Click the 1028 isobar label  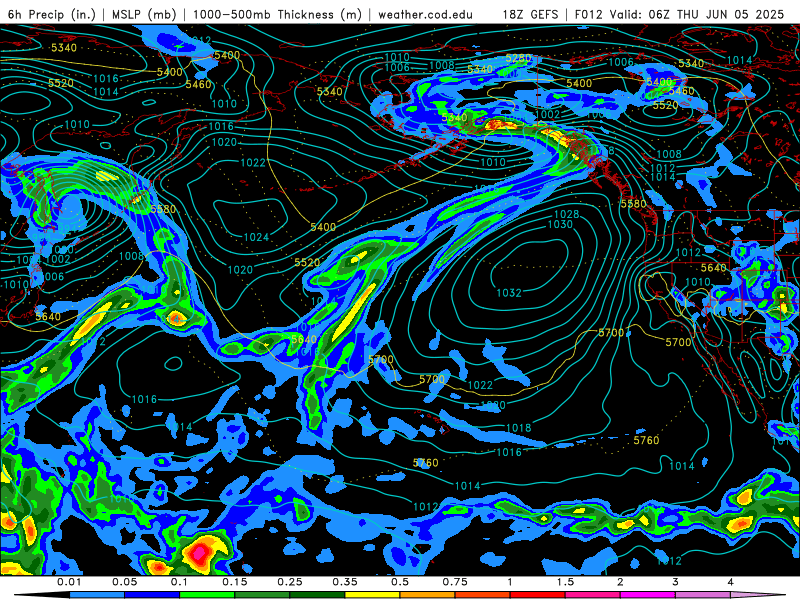(x=566, y=214)
